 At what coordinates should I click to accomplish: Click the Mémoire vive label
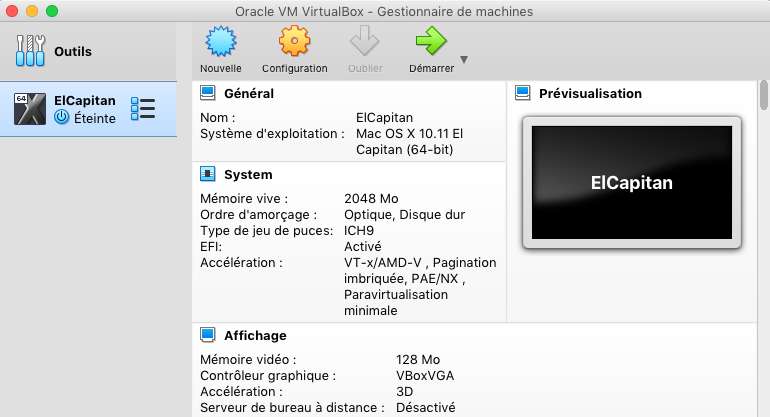point(244,198)
